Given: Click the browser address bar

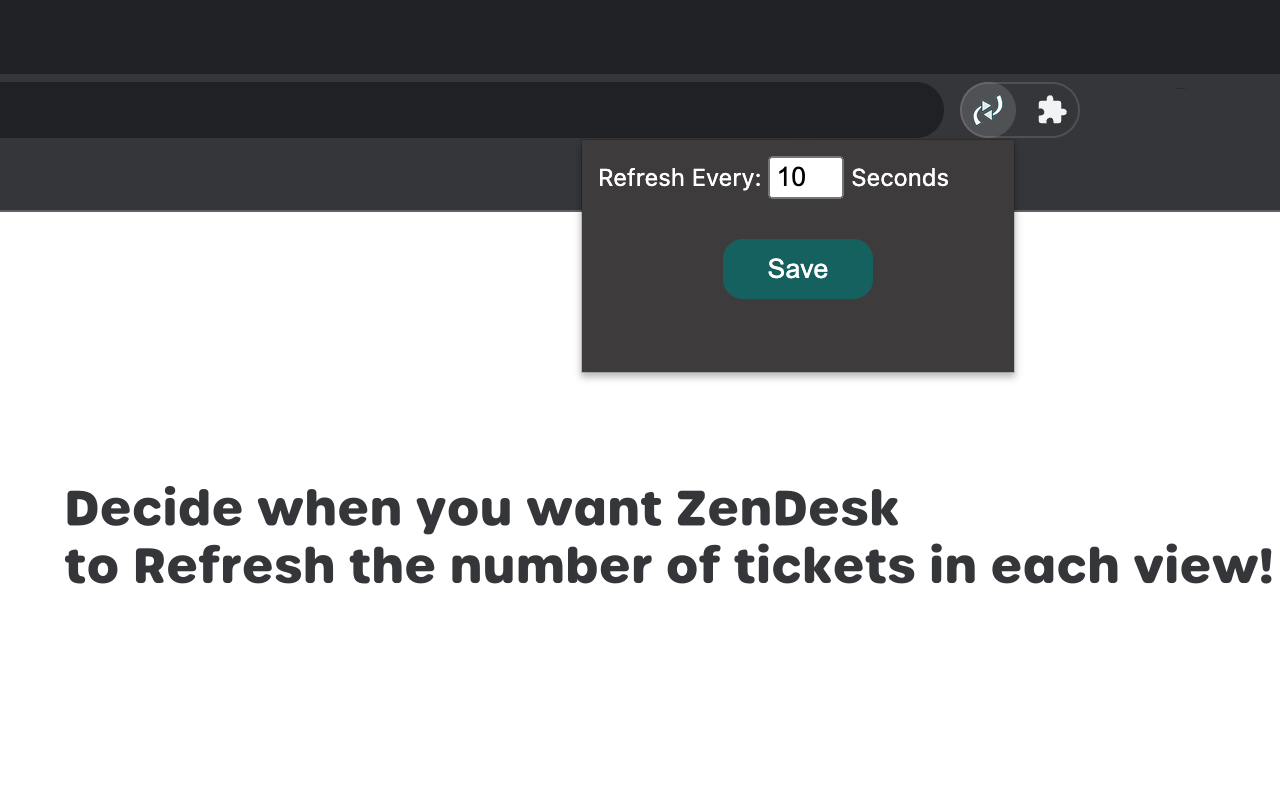Looking at the screenshot, I should [x=470, y=109].
